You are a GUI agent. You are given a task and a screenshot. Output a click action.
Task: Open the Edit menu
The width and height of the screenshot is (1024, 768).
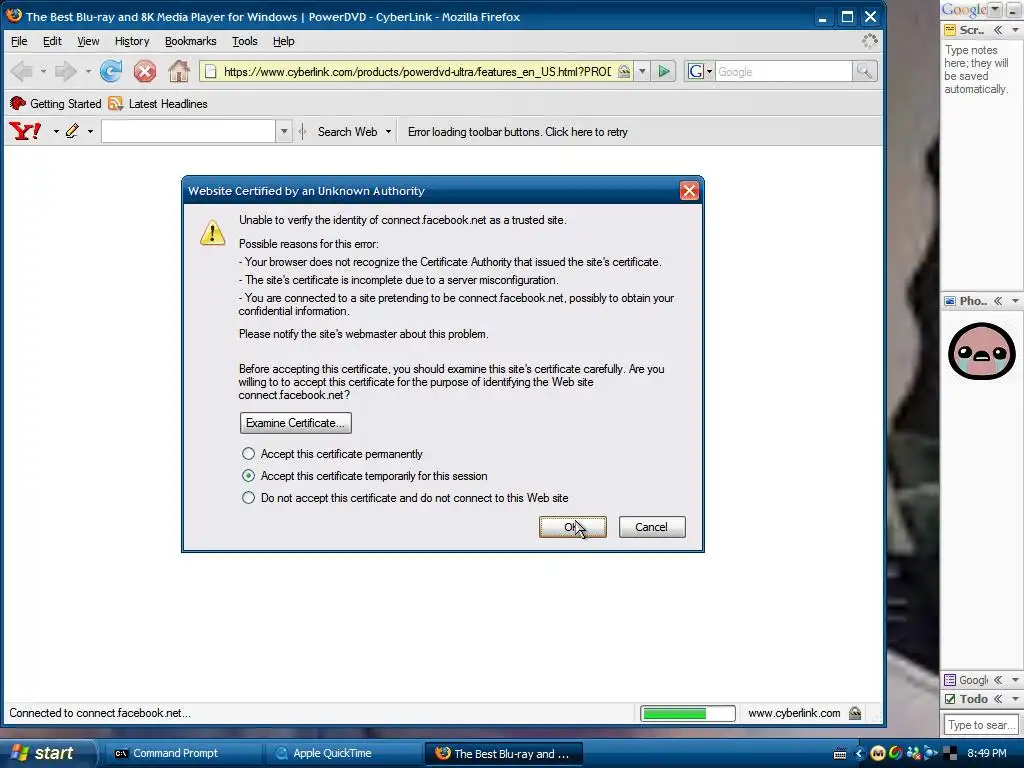52,41
